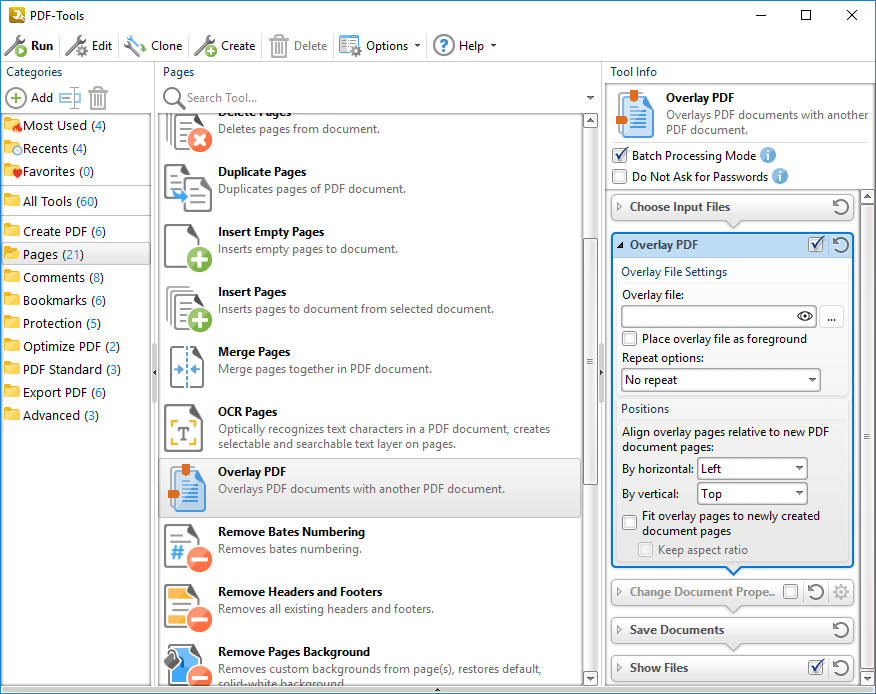The image size is (876, 694).
Task: Enable Change Document Properties checkbox
Action: (x=791, y=591)
